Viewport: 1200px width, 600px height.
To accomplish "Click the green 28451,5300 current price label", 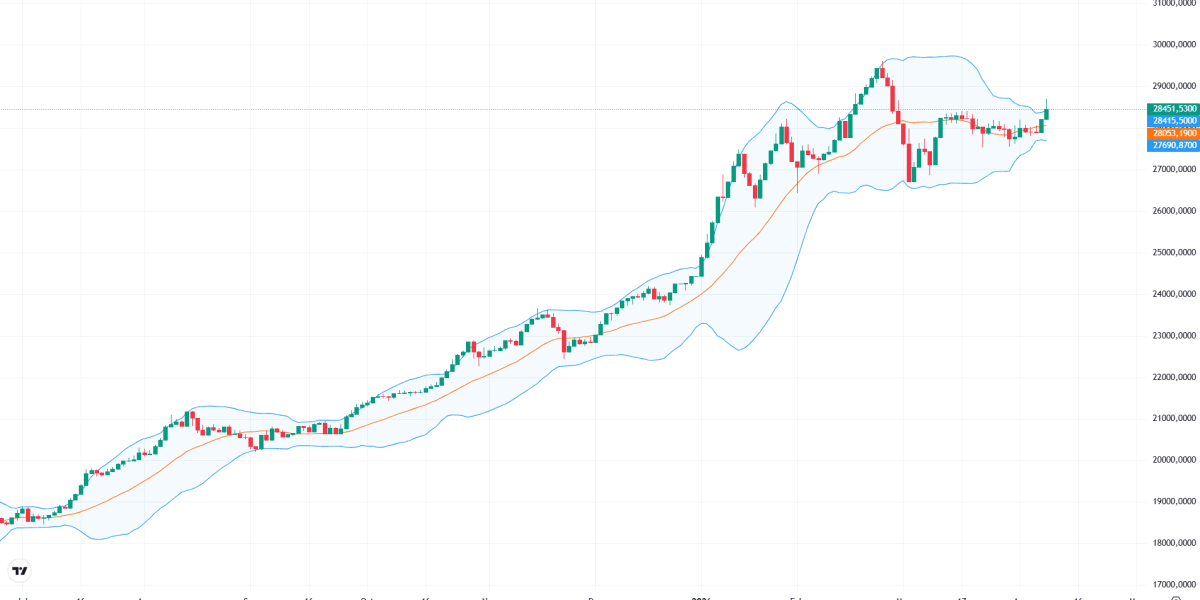I will (1174, 108).
